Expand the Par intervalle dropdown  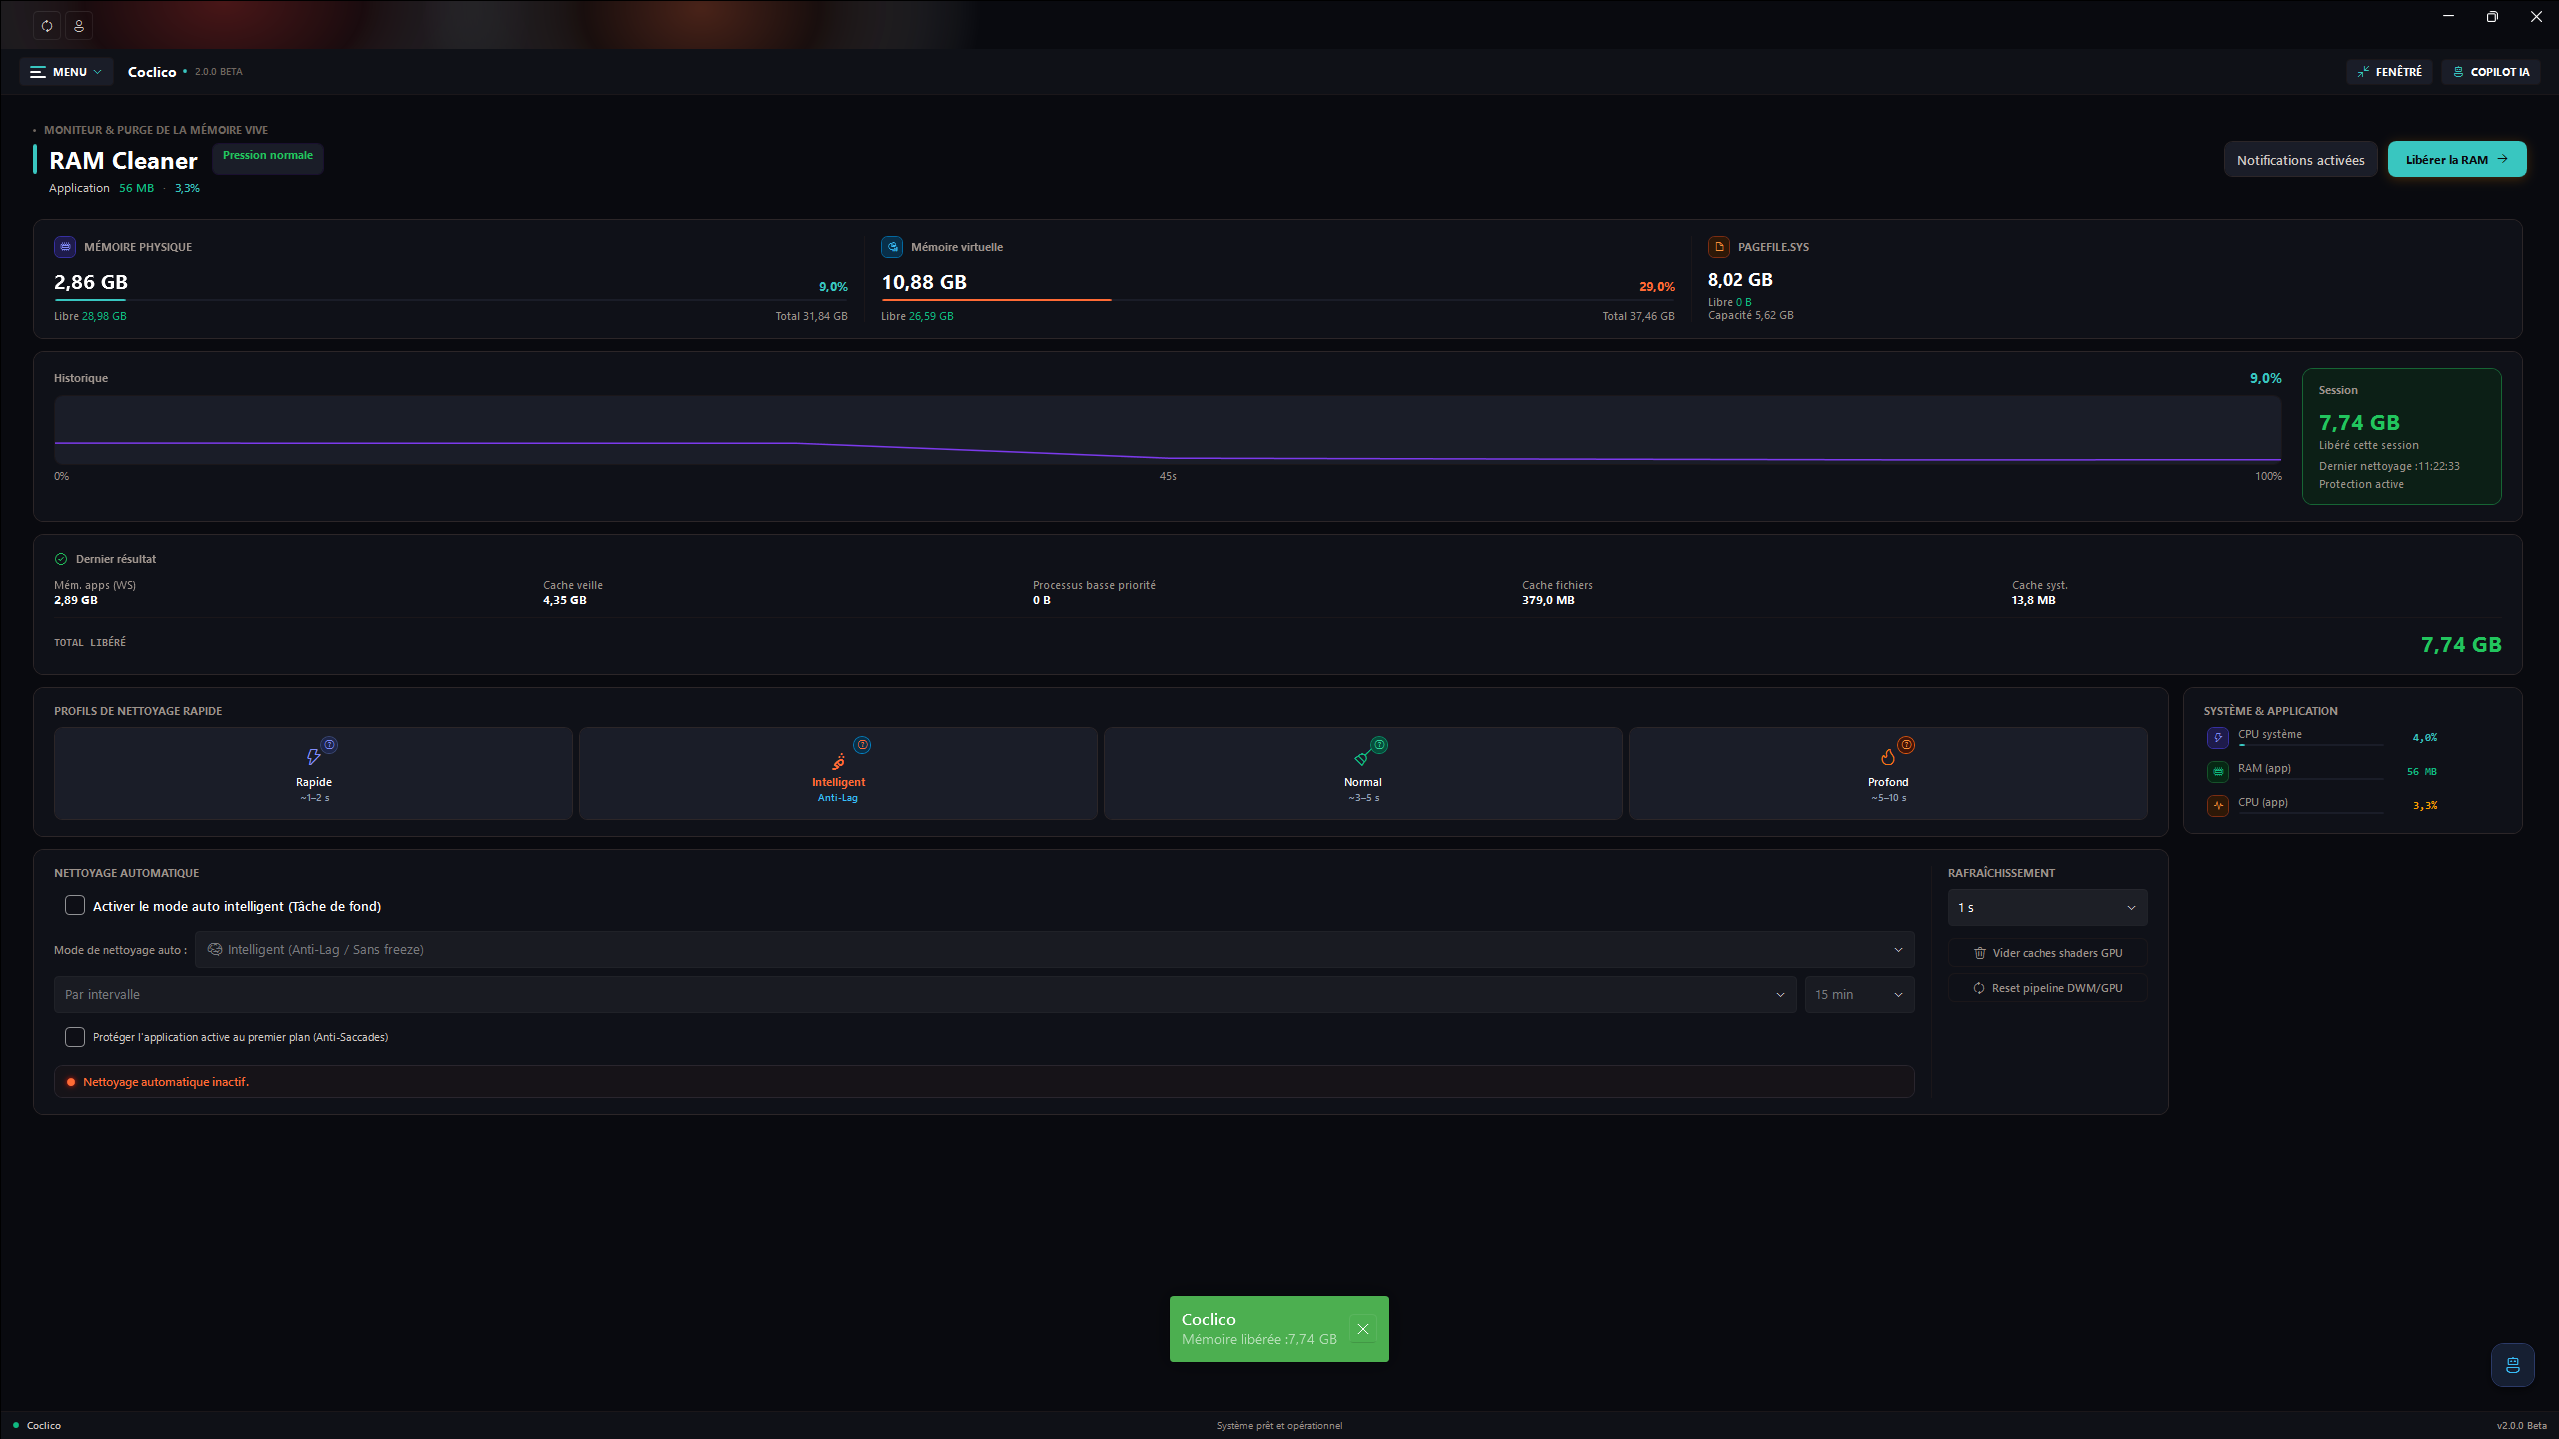(925, 994)
